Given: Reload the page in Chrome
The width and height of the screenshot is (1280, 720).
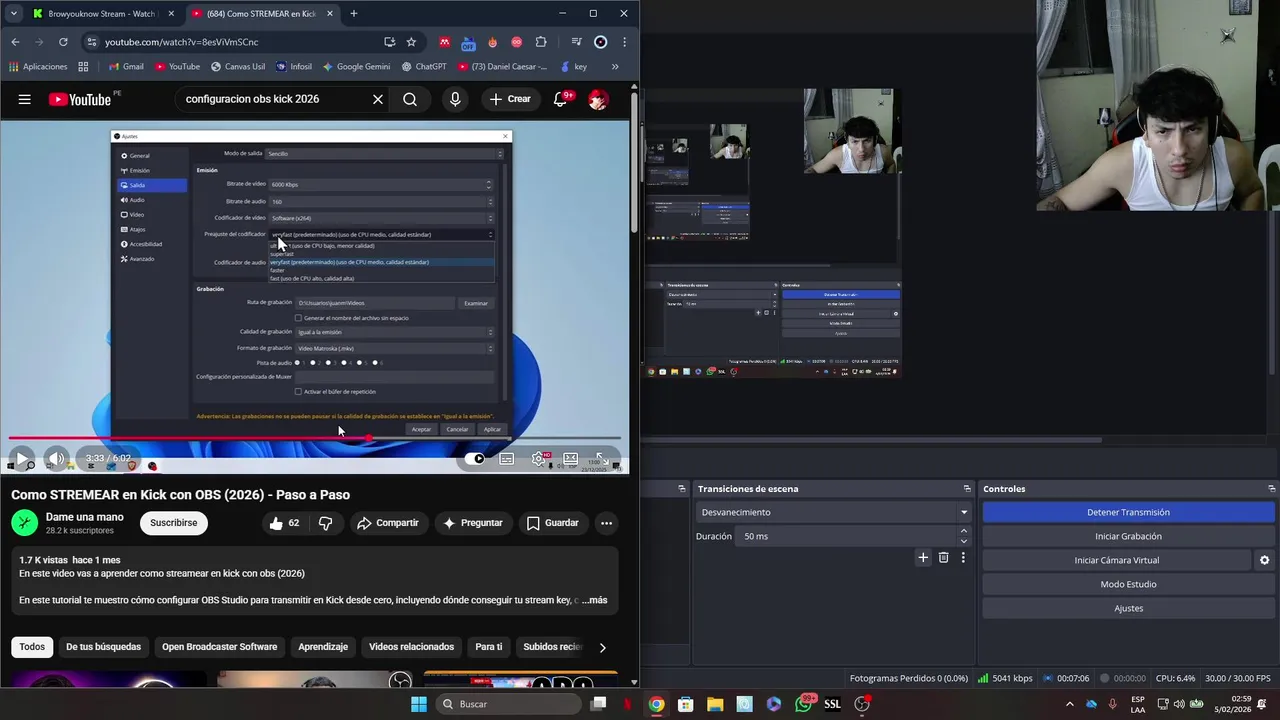Looking at the screenshot, I should pyautogui.click(x=63, y=42).
